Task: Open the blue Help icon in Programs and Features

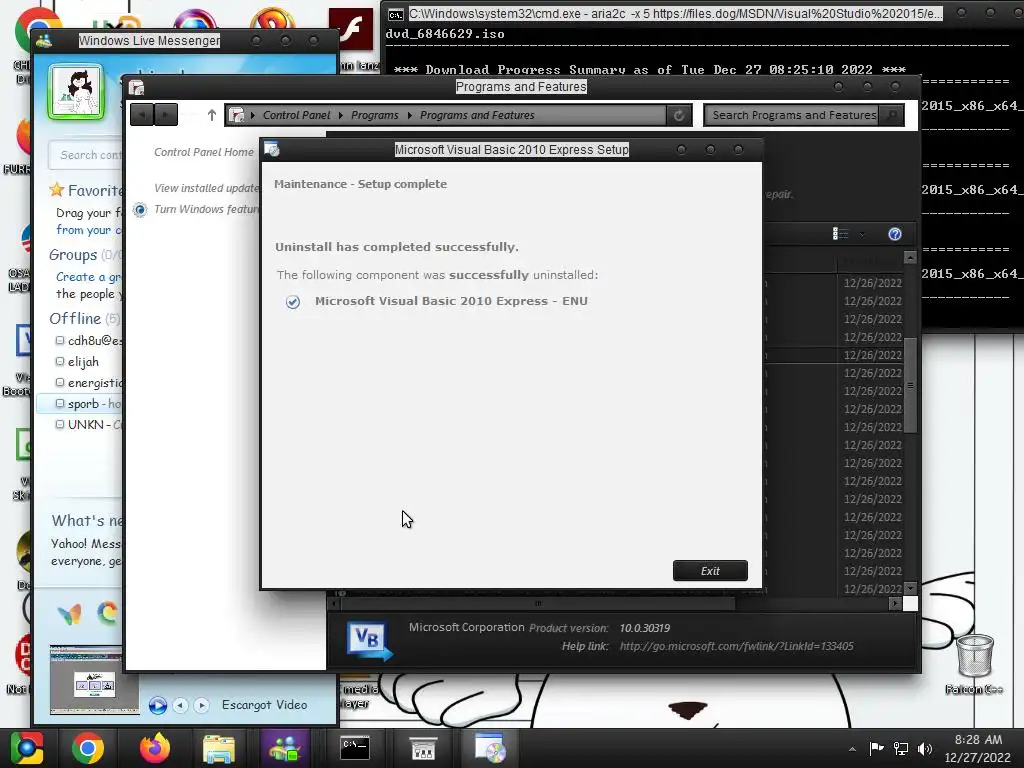Action: pos(895,234)
